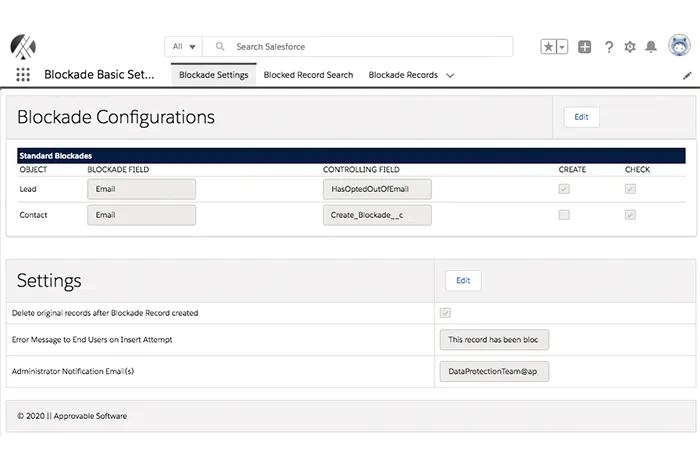Click the Contact object label
The height and width of the screenshot is (467, 700).
[x=33, y=215]
